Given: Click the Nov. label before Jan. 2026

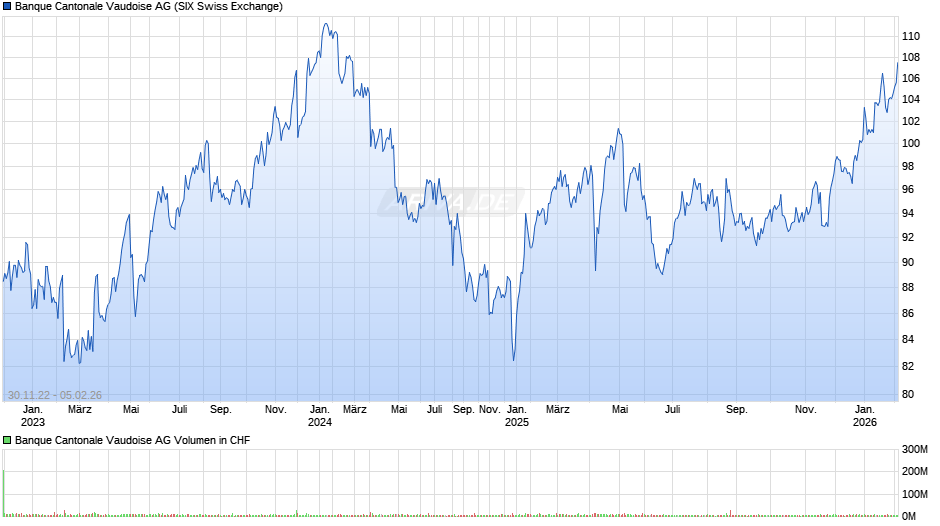Looking at the screenshot, I should click(x=806, y=410).
